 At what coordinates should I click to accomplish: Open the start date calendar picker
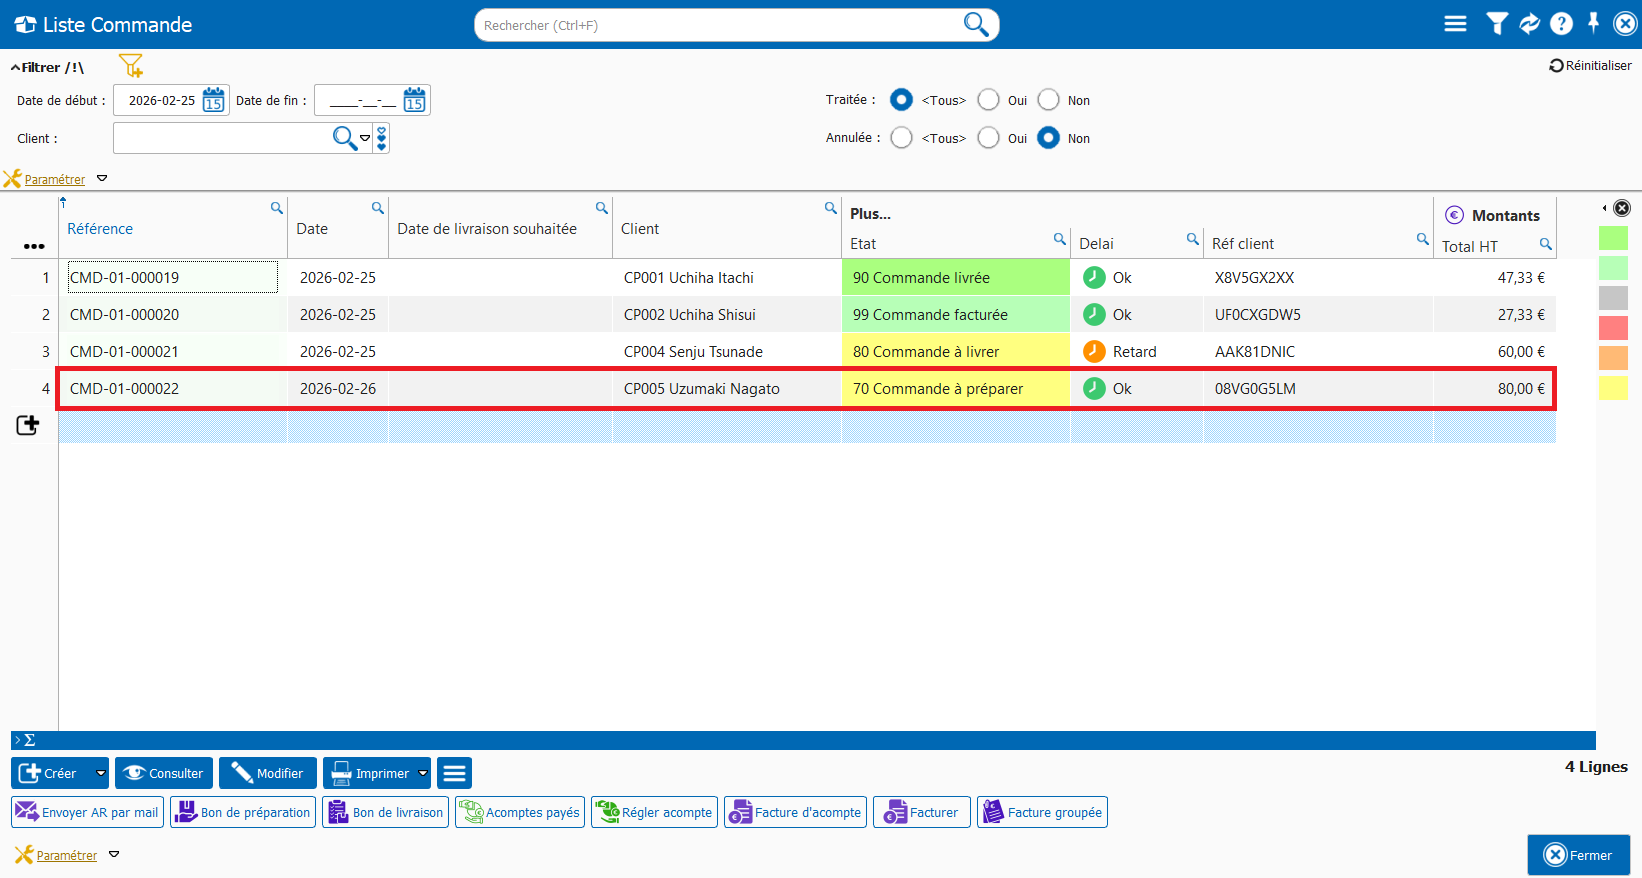click(213, 100)
